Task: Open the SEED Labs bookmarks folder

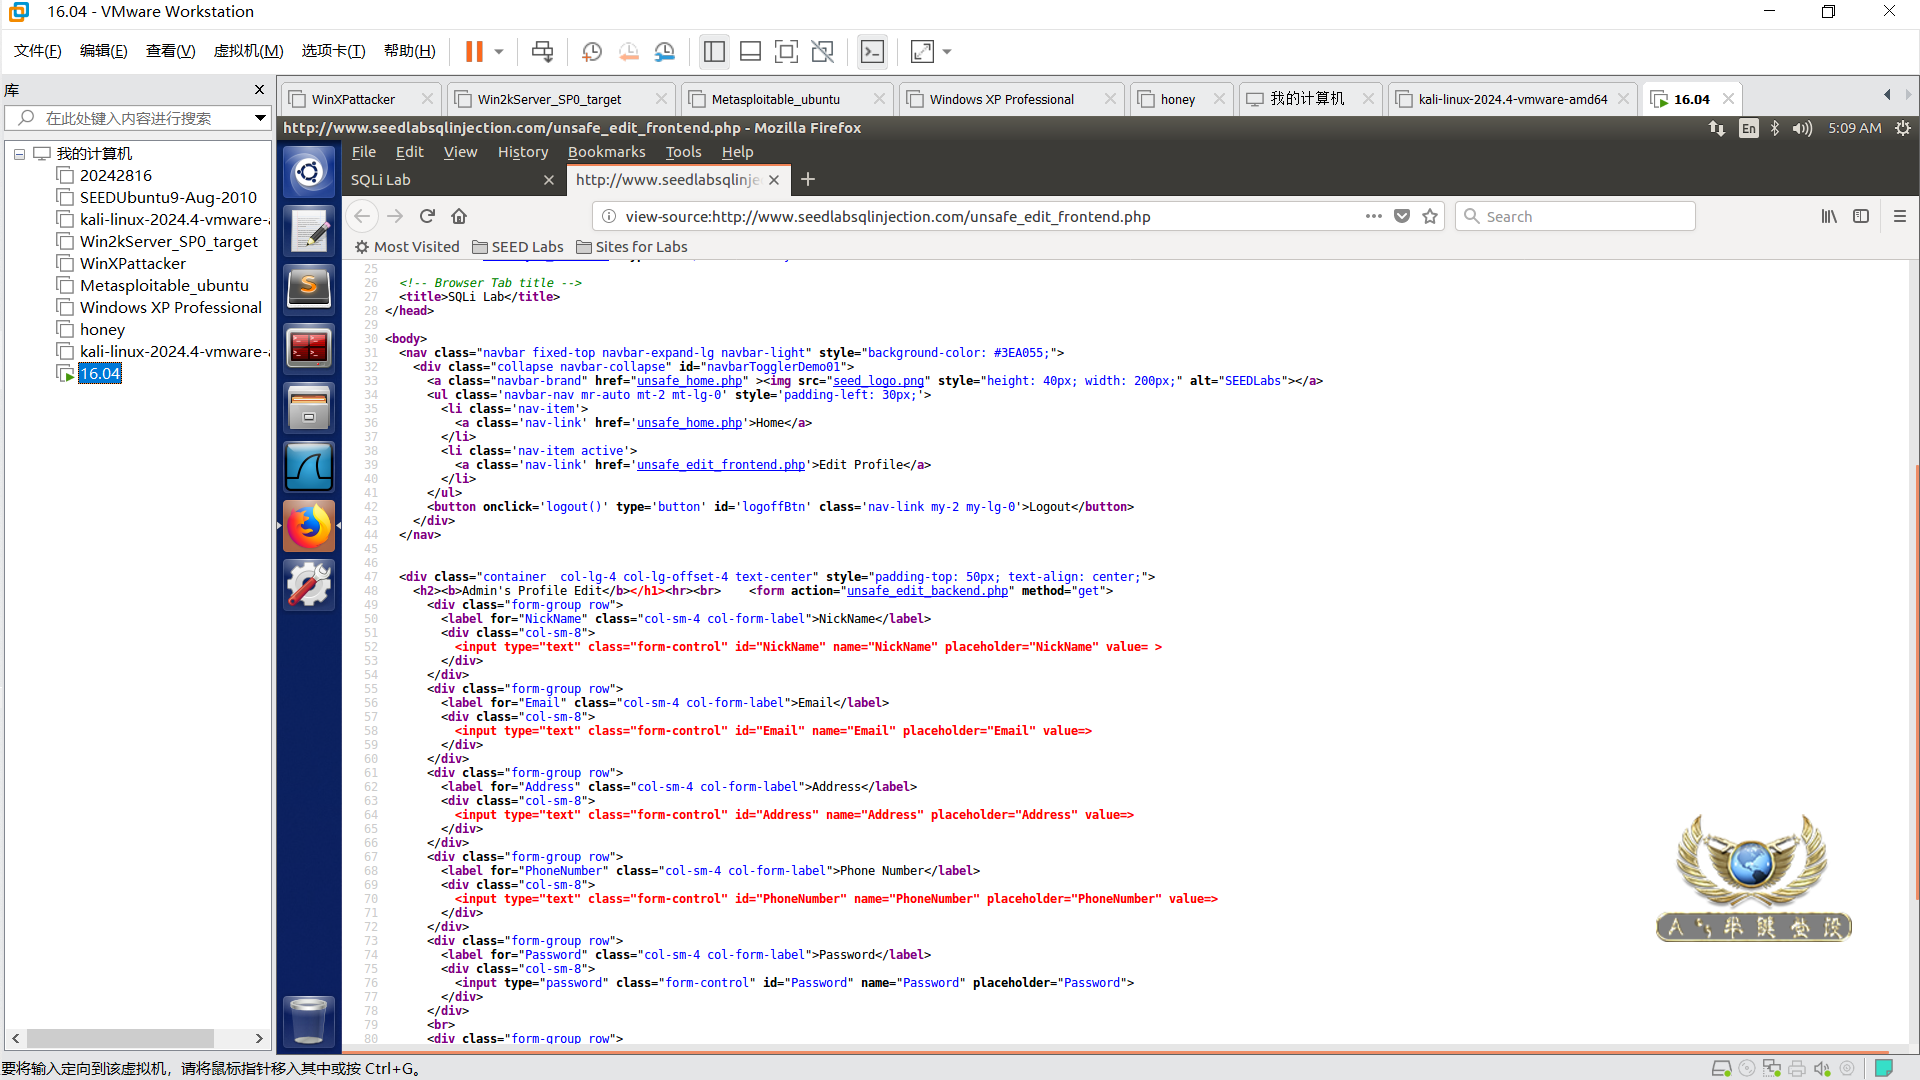Action: click(x=517, y=247)
